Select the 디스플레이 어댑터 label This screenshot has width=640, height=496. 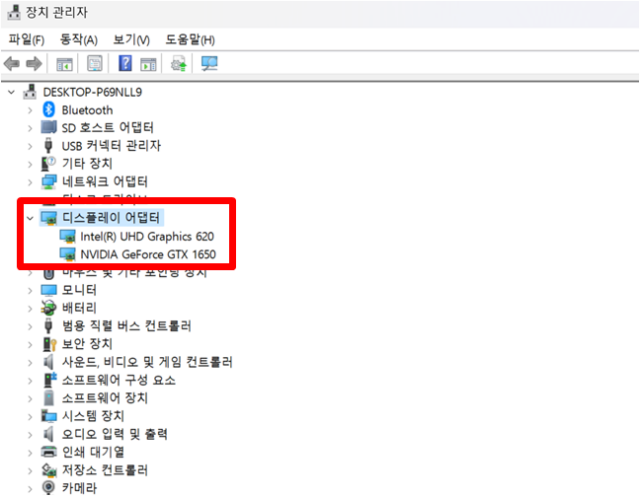111,218
